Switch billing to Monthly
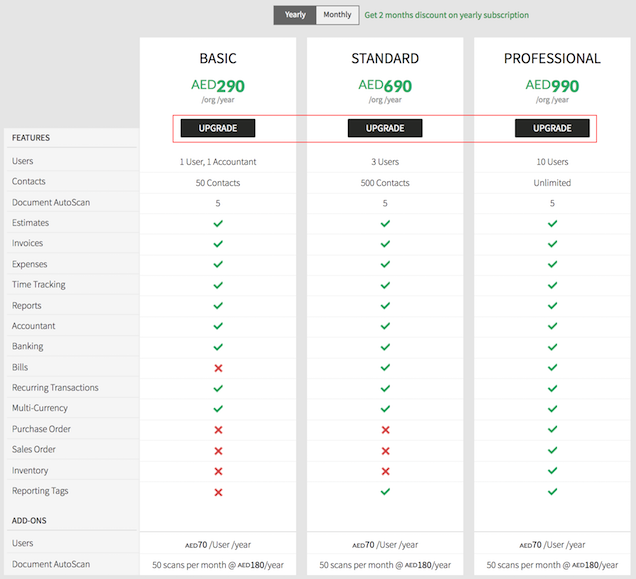 click(337, 15)
